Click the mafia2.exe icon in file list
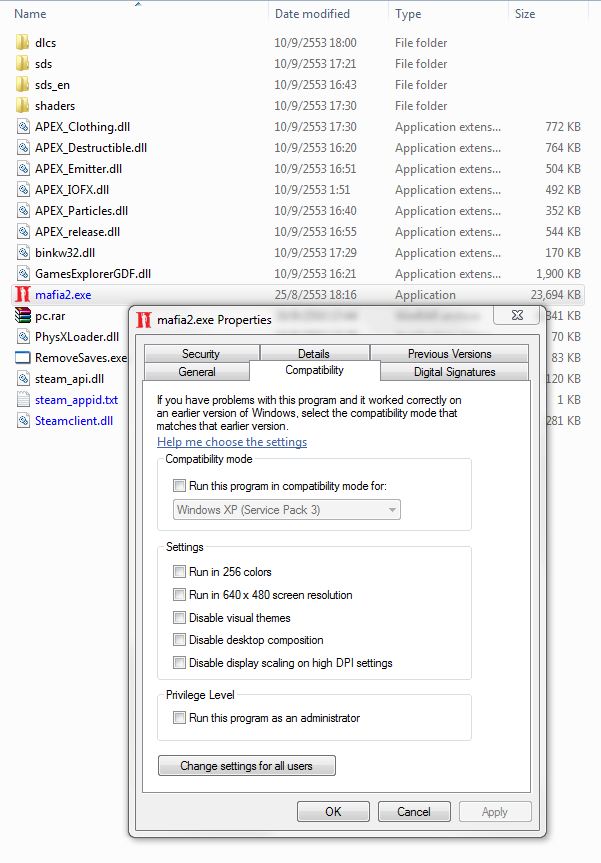Screen dimensions: 601x863 pos(23,294)
